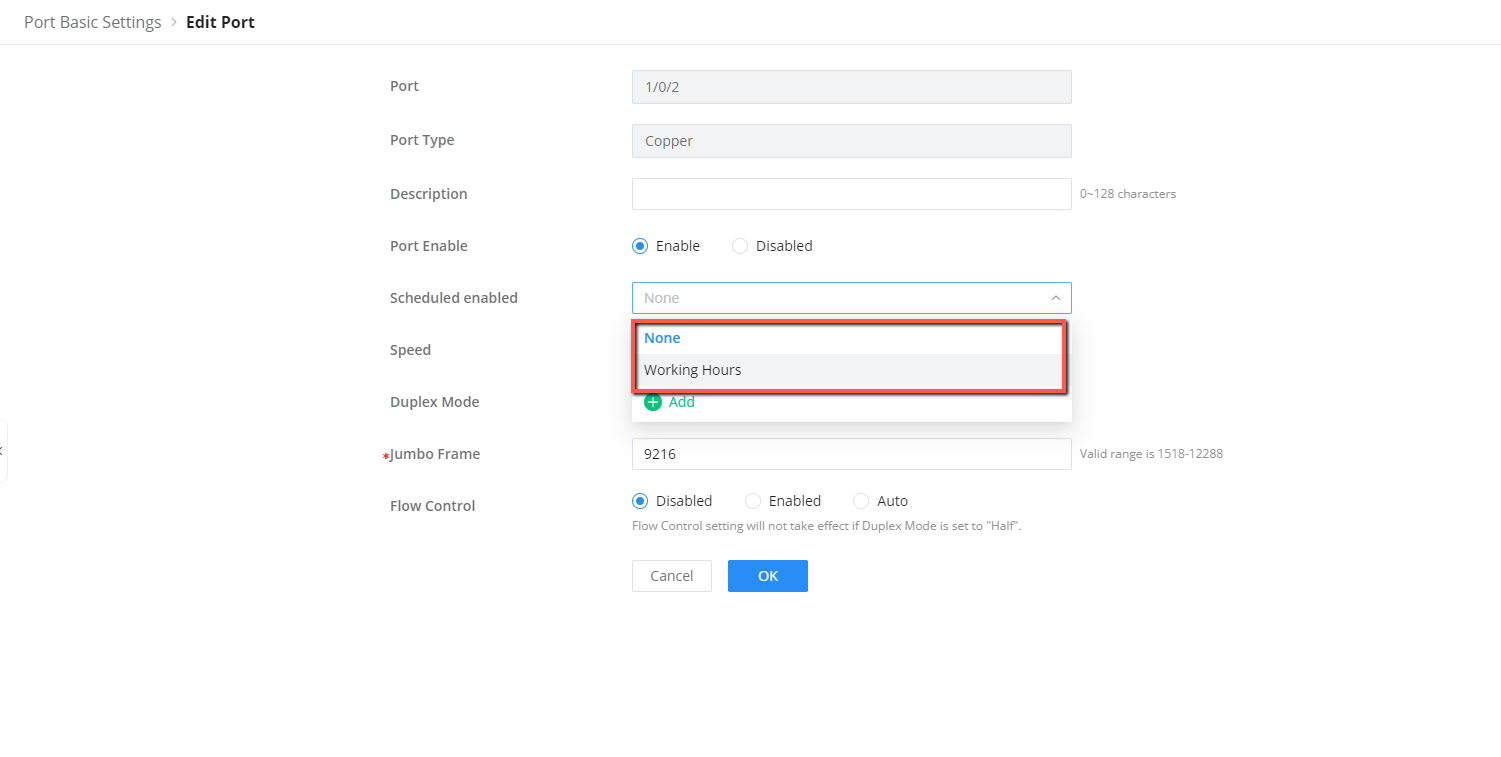
Task: Set Flow Control to Enabled
Action: pyautogui.click(x=753, y=501)
